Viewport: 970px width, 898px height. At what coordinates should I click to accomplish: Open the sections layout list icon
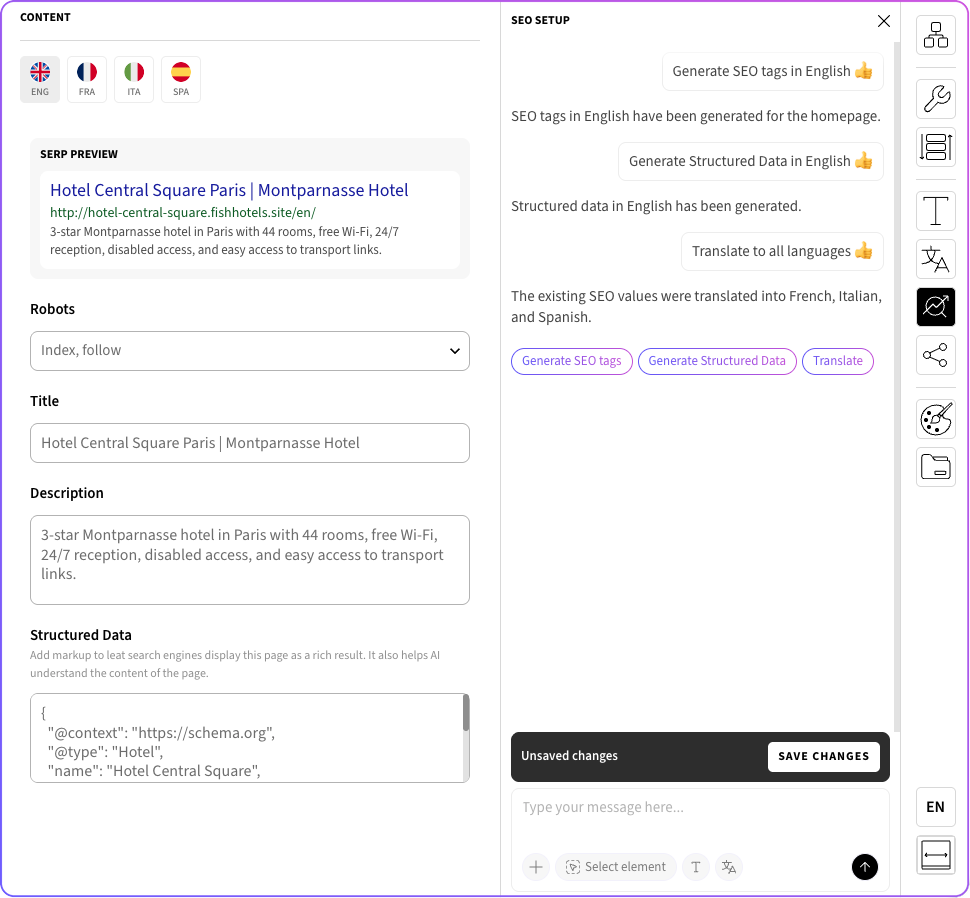(935, 147)
